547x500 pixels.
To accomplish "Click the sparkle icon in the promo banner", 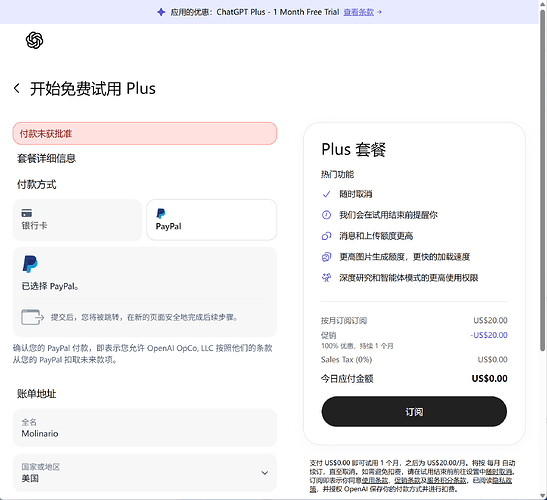I will (161, 12).
